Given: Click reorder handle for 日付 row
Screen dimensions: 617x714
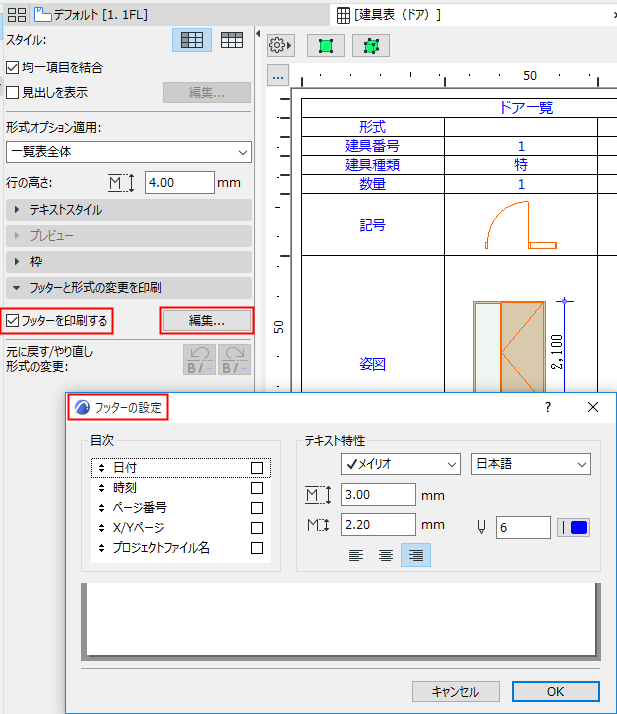Looking at the screenshot, I should tap(102, 468).
